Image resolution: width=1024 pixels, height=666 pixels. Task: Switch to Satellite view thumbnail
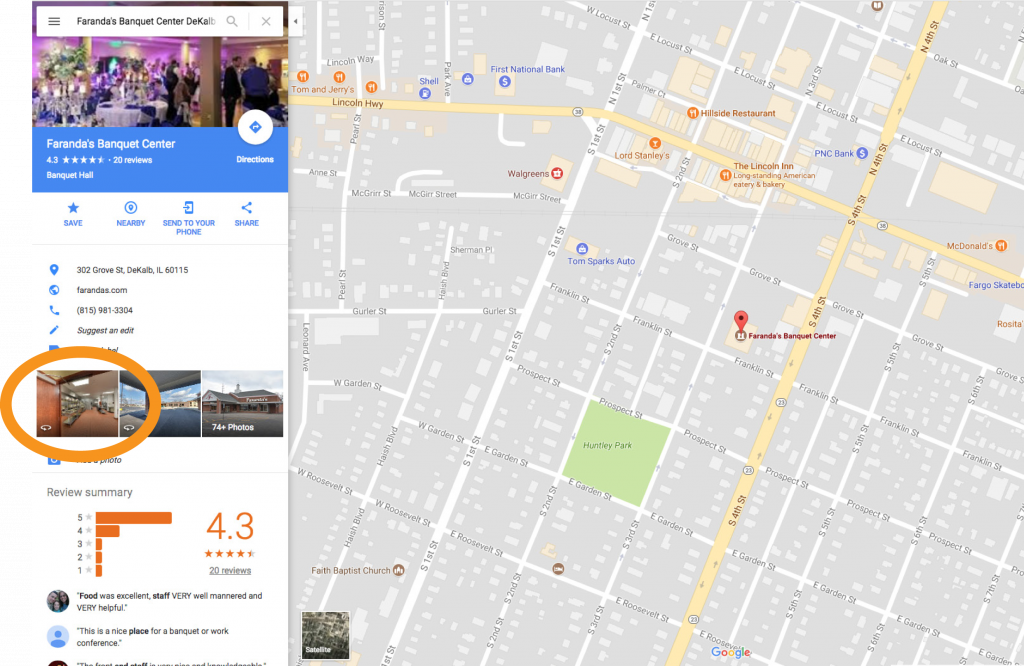point(325,635)
